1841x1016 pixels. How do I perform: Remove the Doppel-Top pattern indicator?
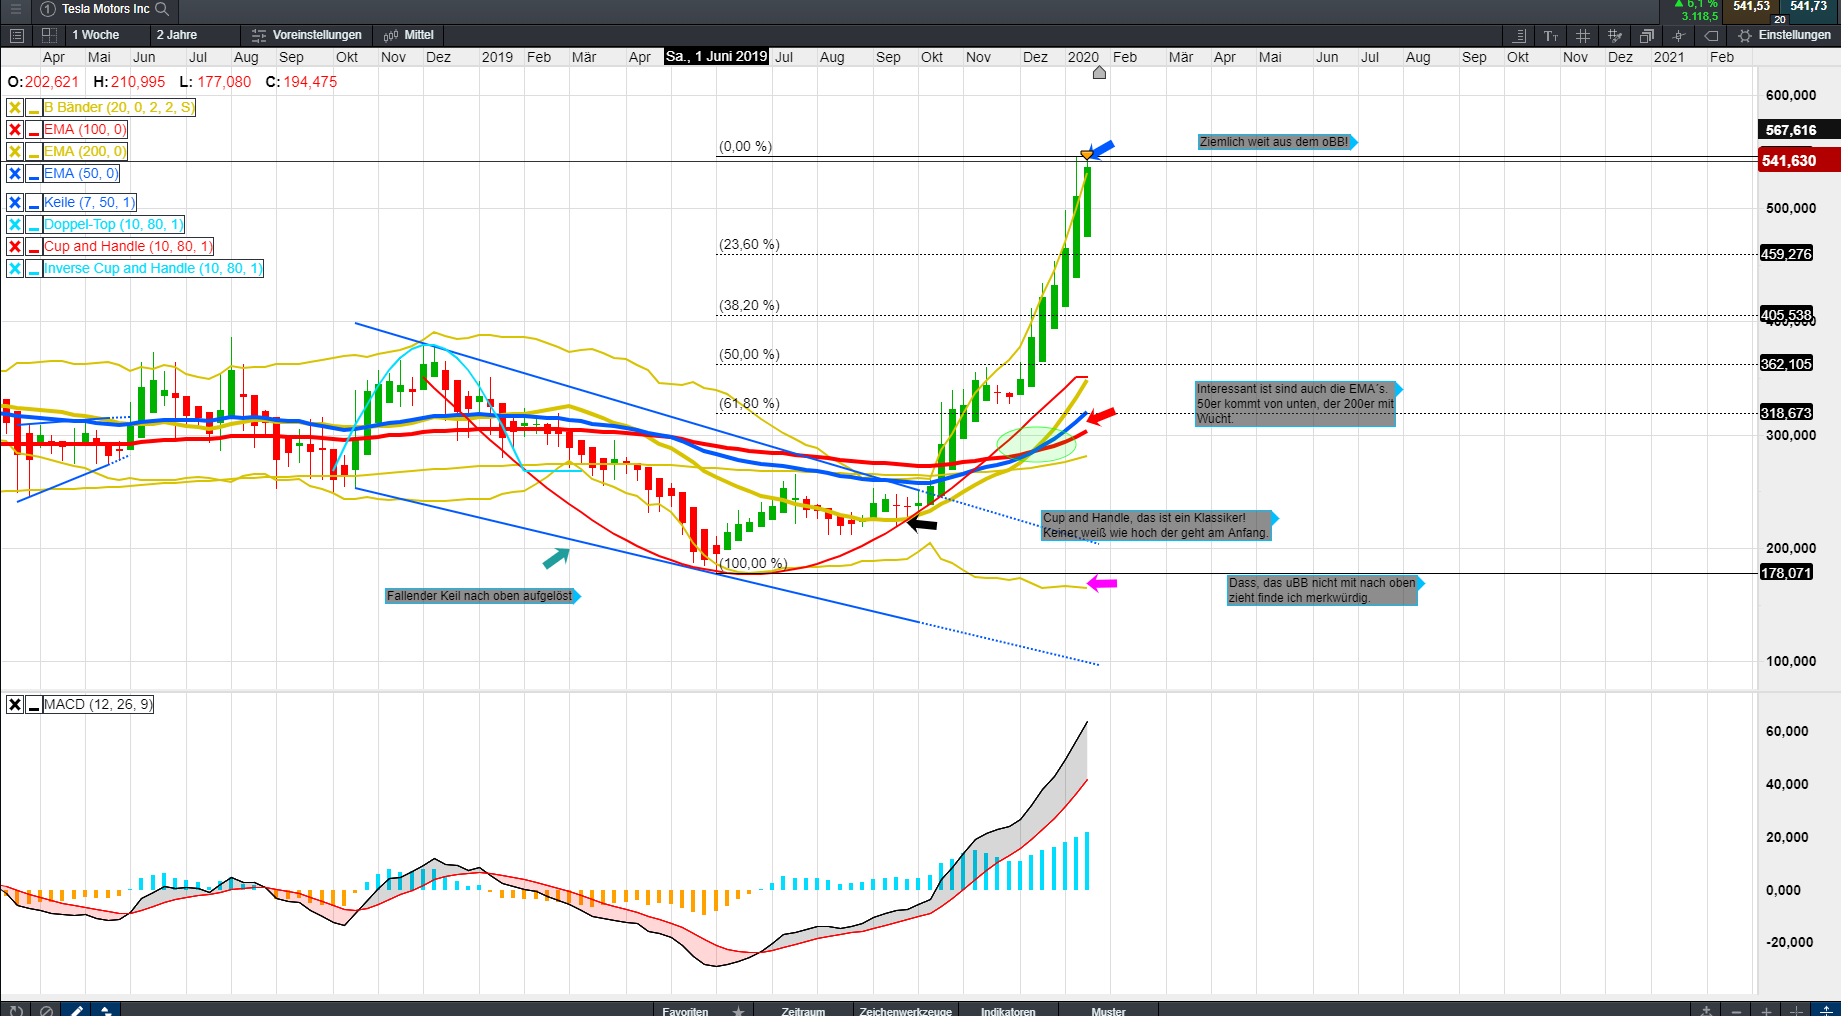coord(15,224)
